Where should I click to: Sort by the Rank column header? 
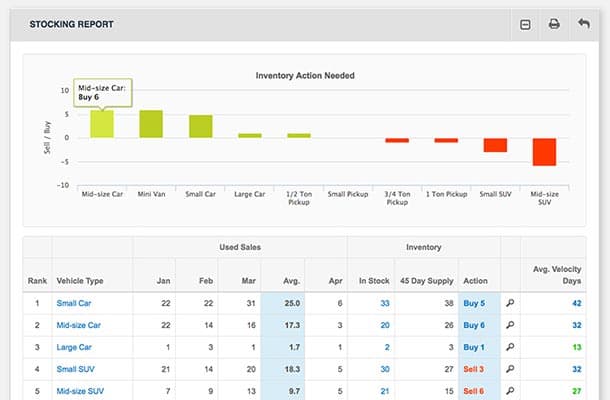tap(37, 281)
